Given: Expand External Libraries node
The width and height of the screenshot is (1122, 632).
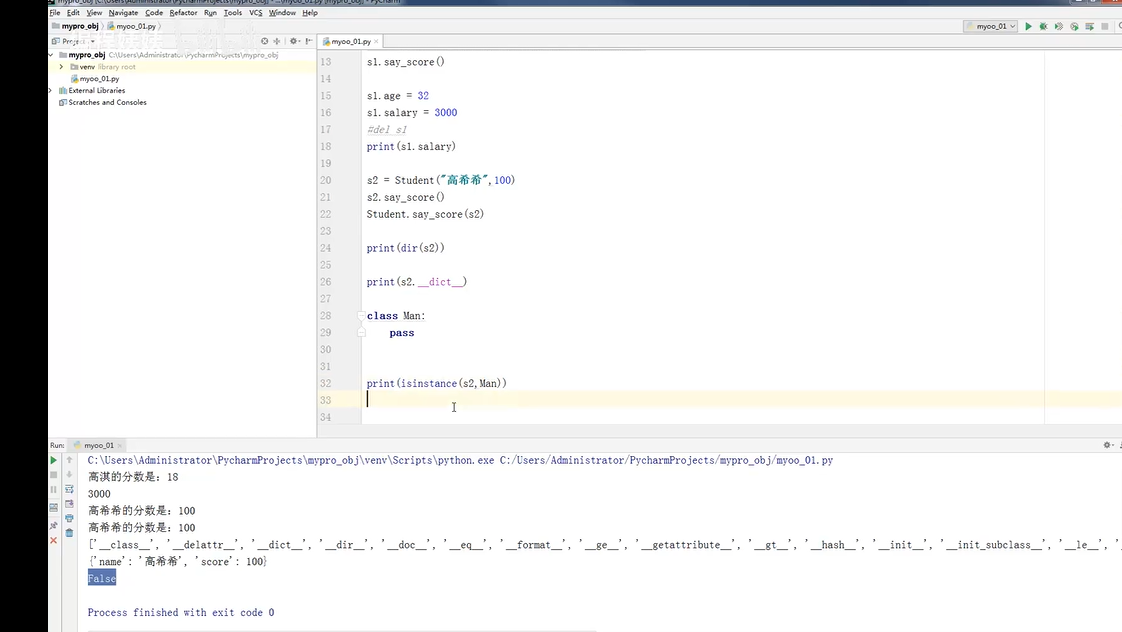Looking at the screenshot, I should pyautogui.click(x=51, y=90).
